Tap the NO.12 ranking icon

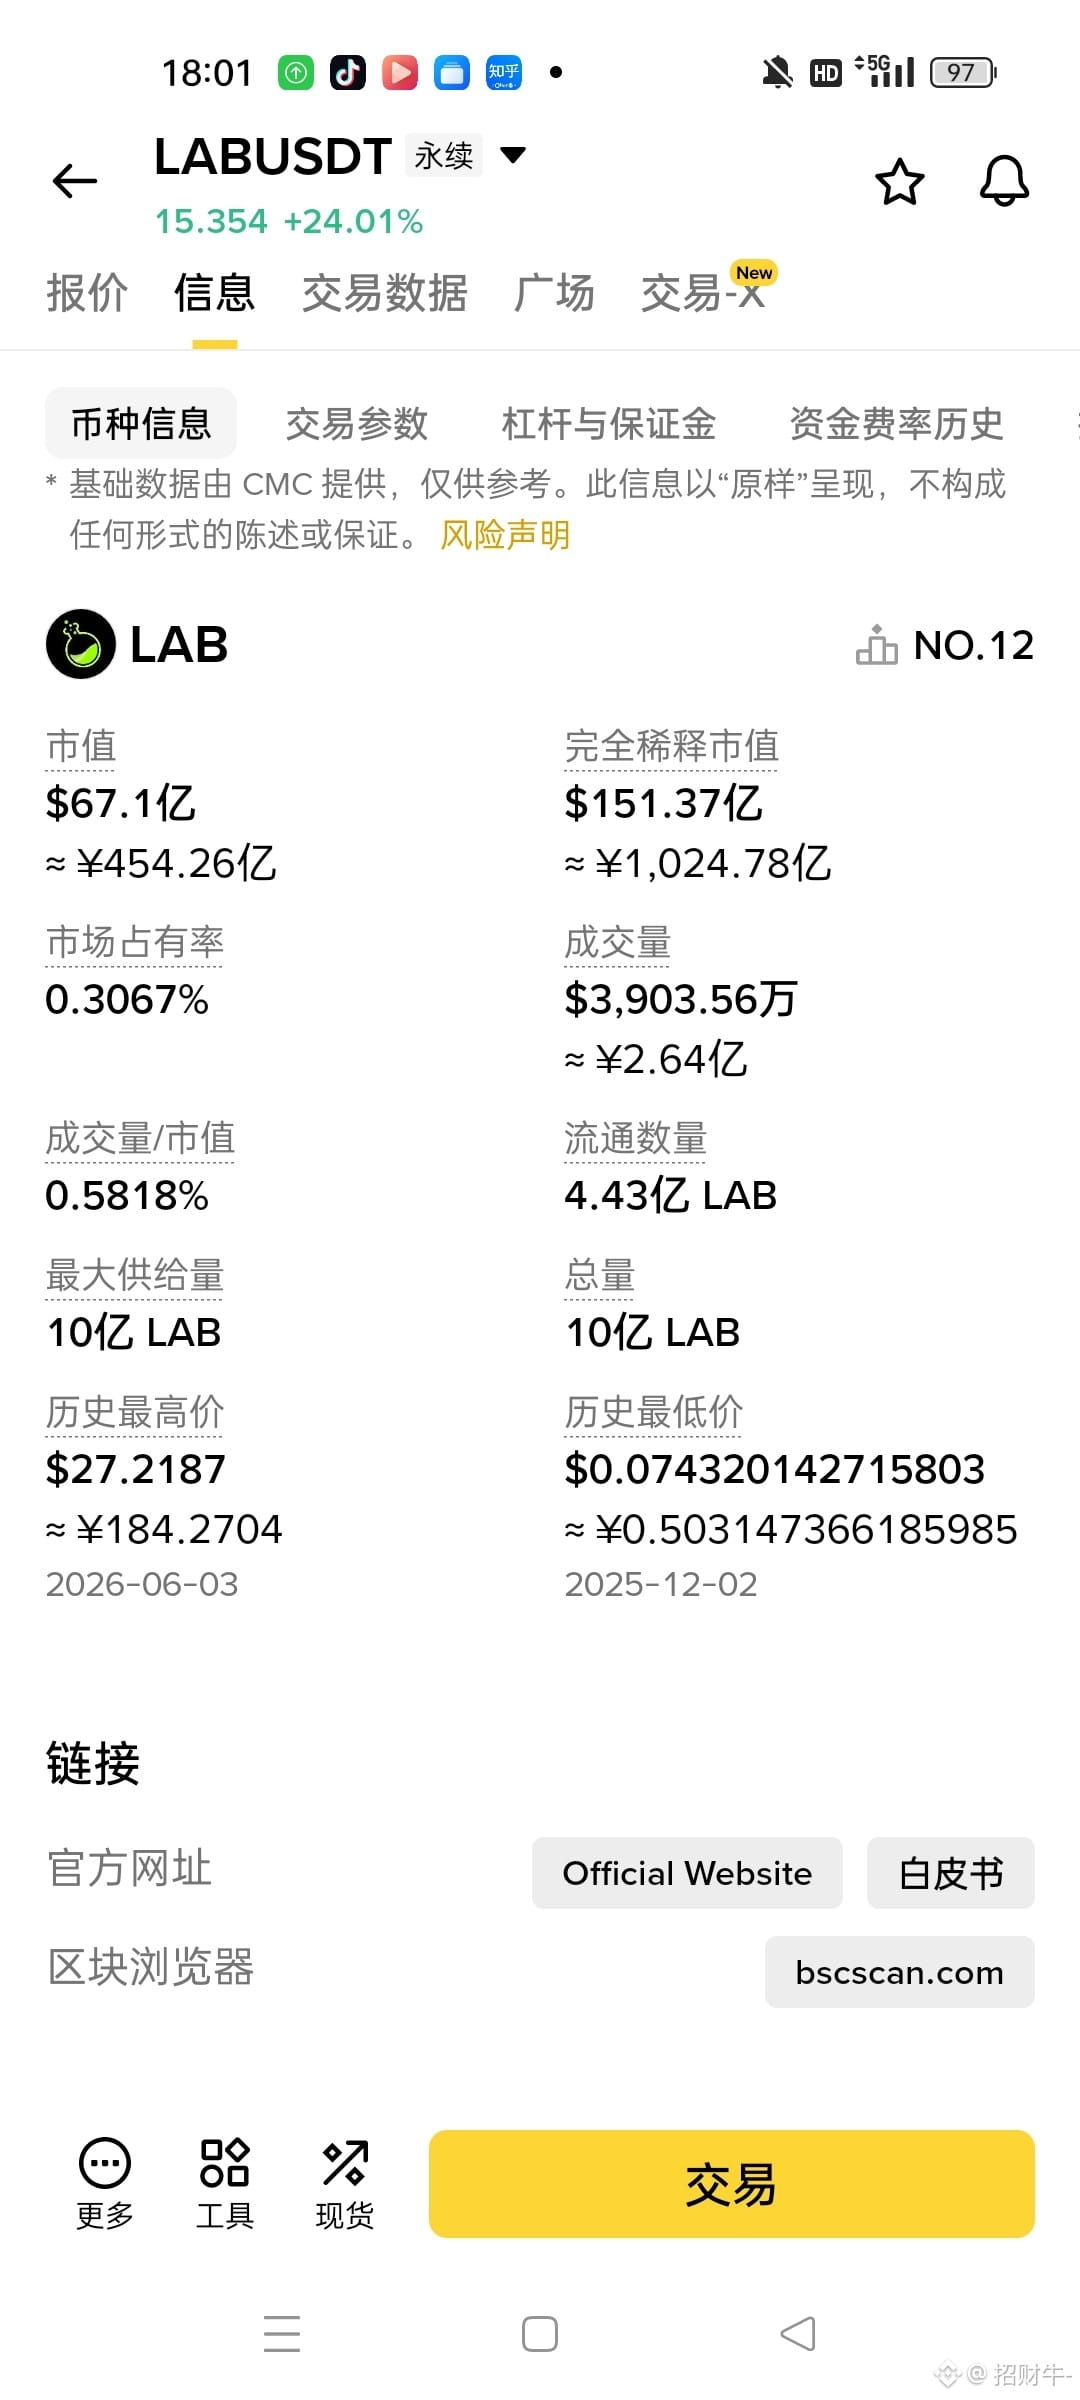tap(877, 645)
